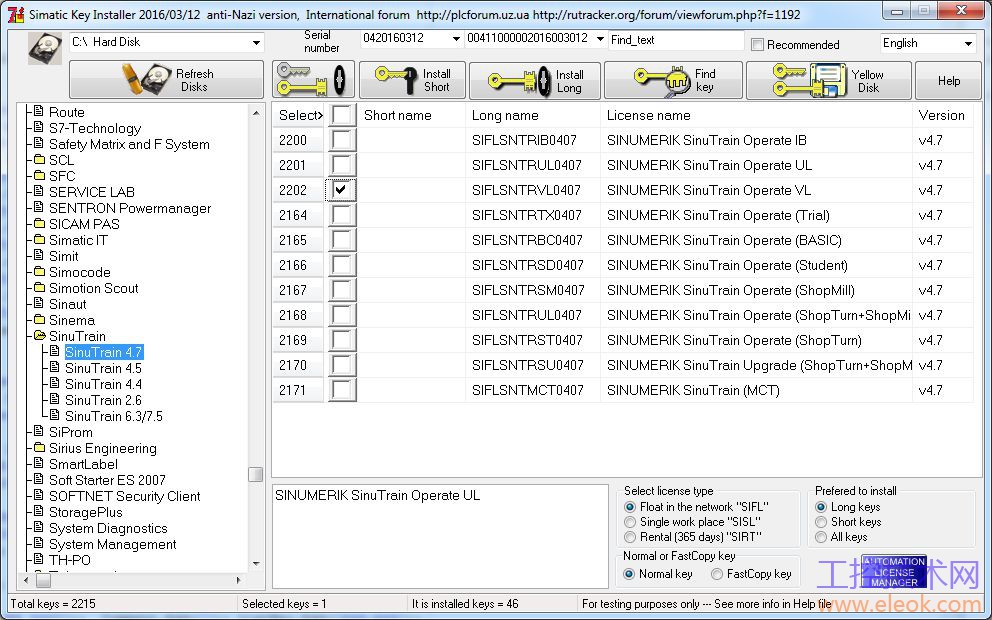This screenshot has width=992, height=620.
Task: Open the Help button
Action: [x=948, y=80]
